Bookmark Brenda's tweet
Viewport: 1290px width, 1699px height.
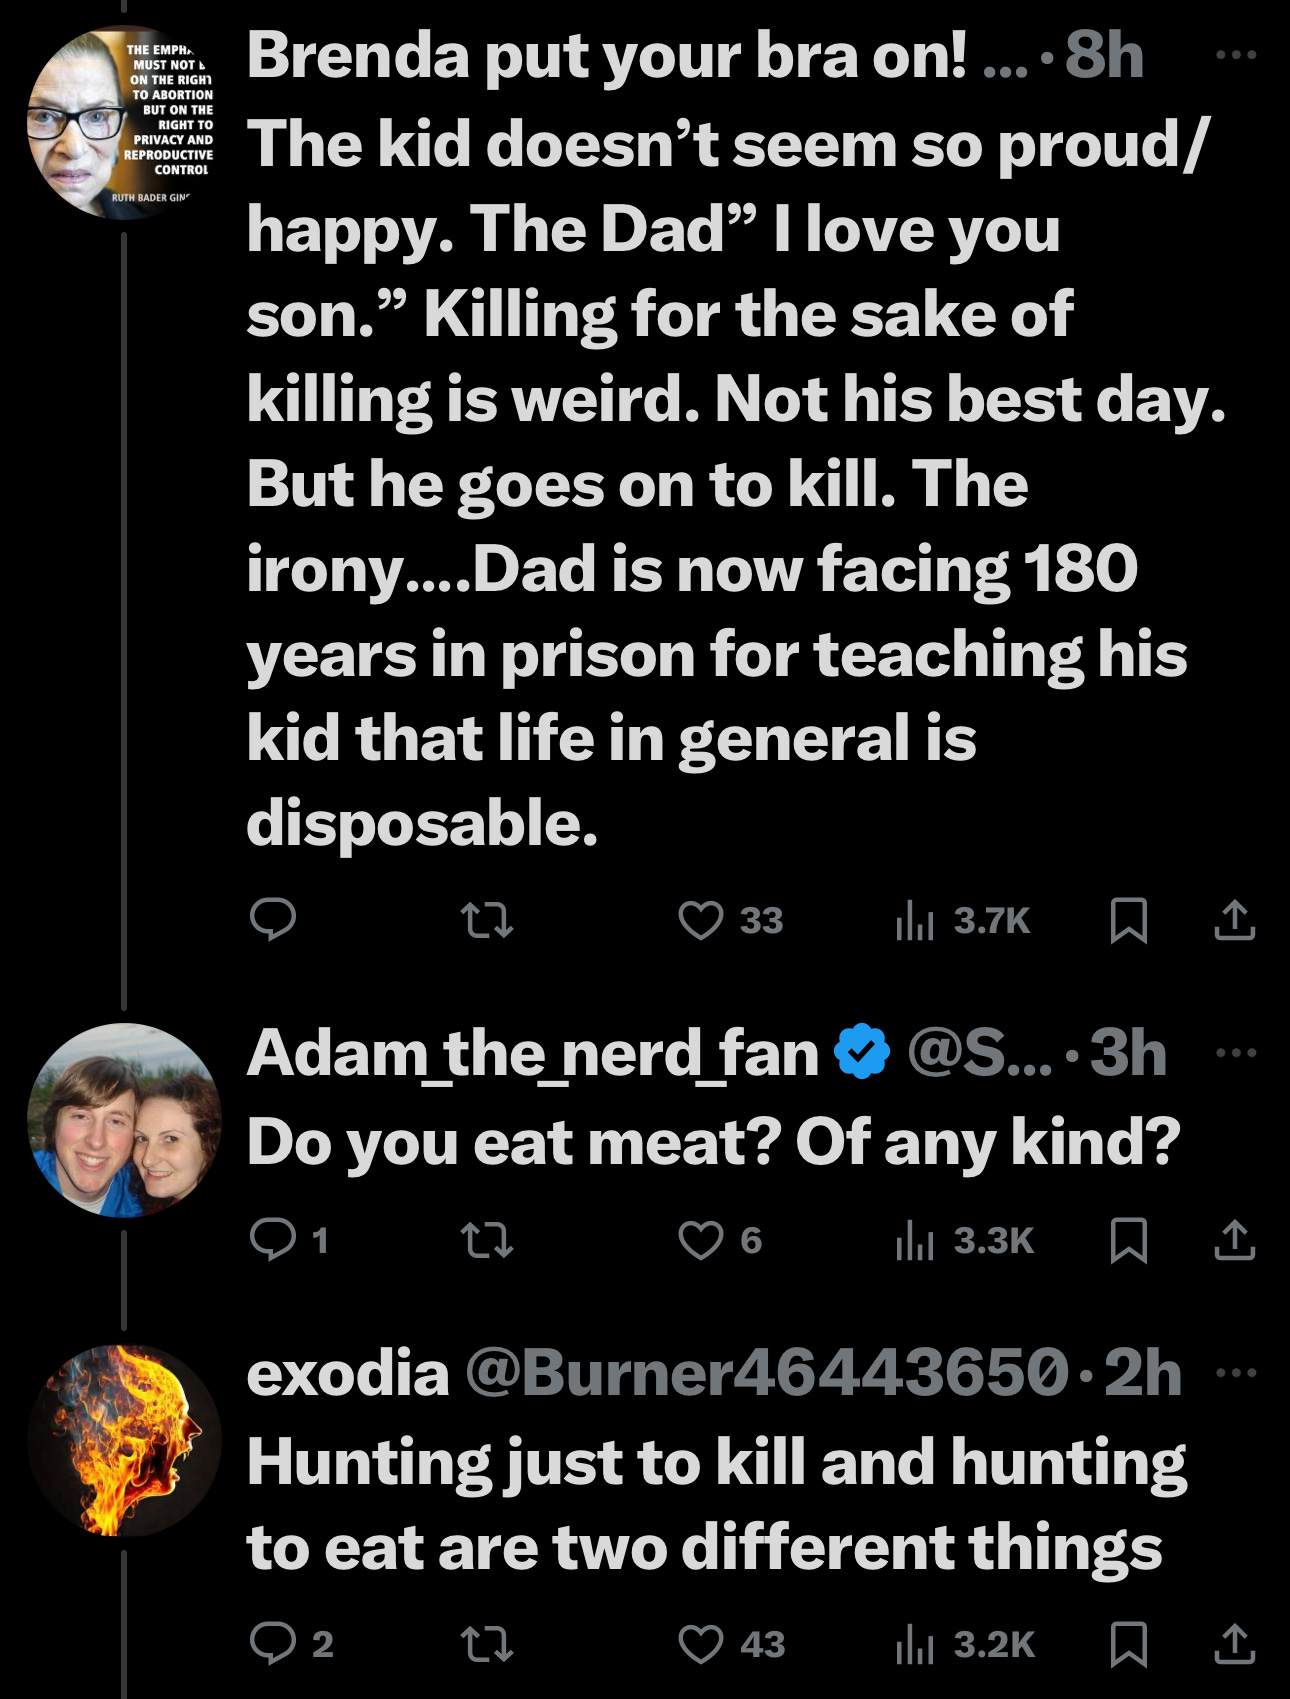[1129, 920]
